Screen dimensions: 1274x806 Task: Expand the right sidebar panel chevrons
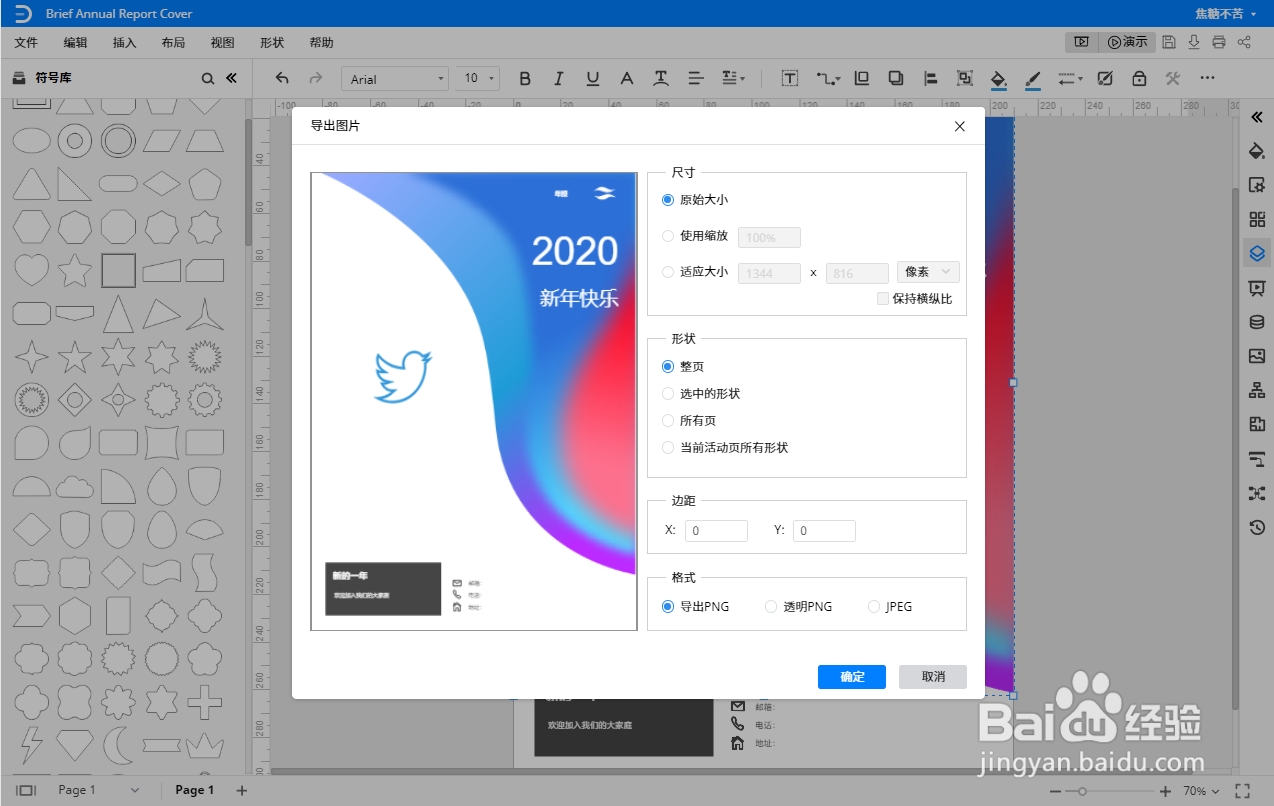click(x=1257, y=117)
